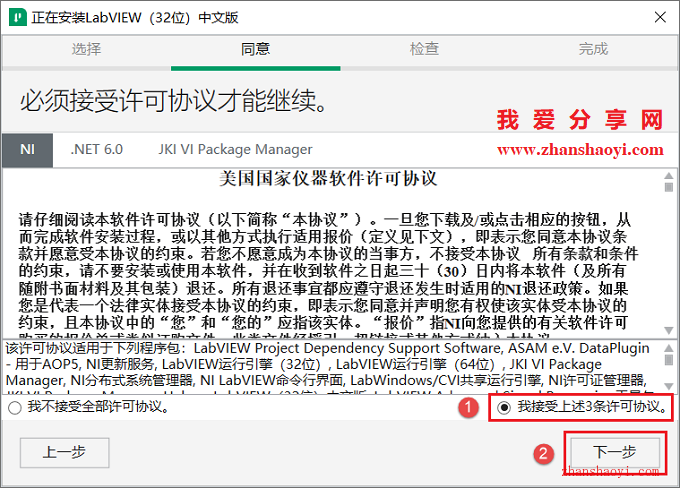Image resolution: width=680 pixels, height=488 pixels.
Task: Click package list scrollbar down arrow
Action: click(669, 386)
